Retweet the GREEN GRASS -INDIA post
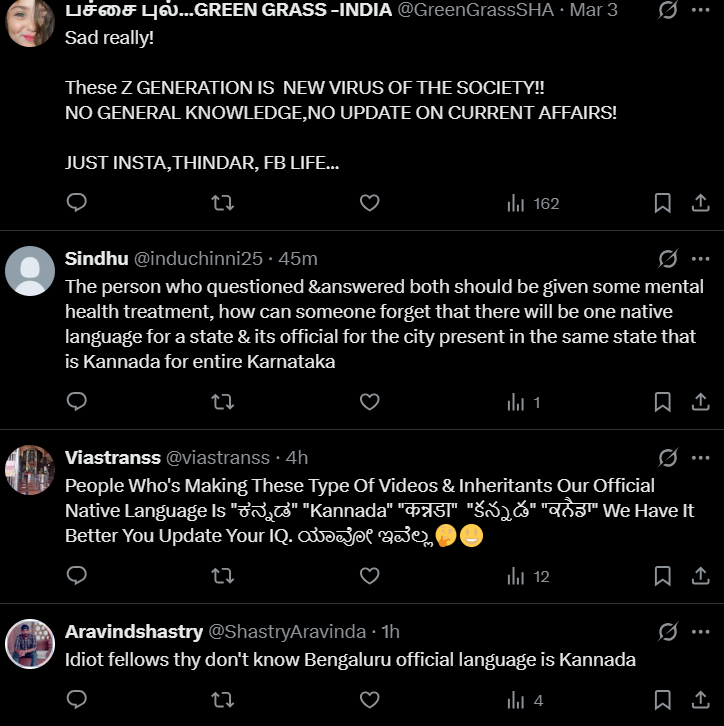 [223, 203]
